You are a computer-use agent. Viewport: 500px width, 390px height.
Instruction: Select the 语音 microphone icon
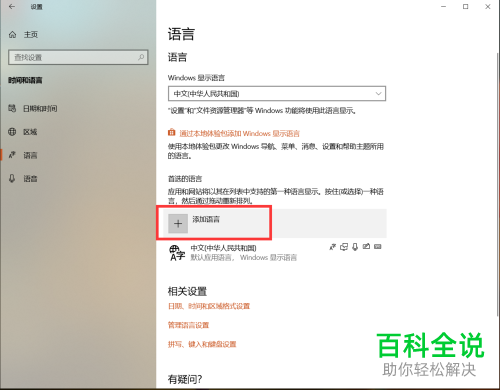[x=12, y=178]
